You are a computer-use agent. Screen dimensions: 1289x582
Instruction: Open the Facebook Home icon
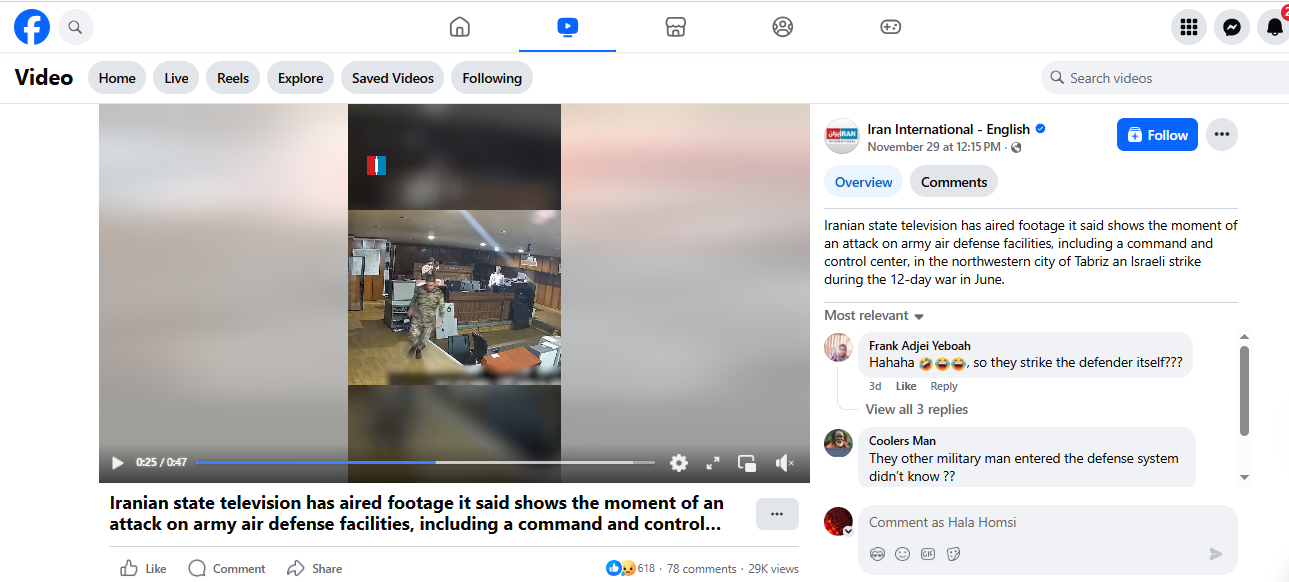460,27
